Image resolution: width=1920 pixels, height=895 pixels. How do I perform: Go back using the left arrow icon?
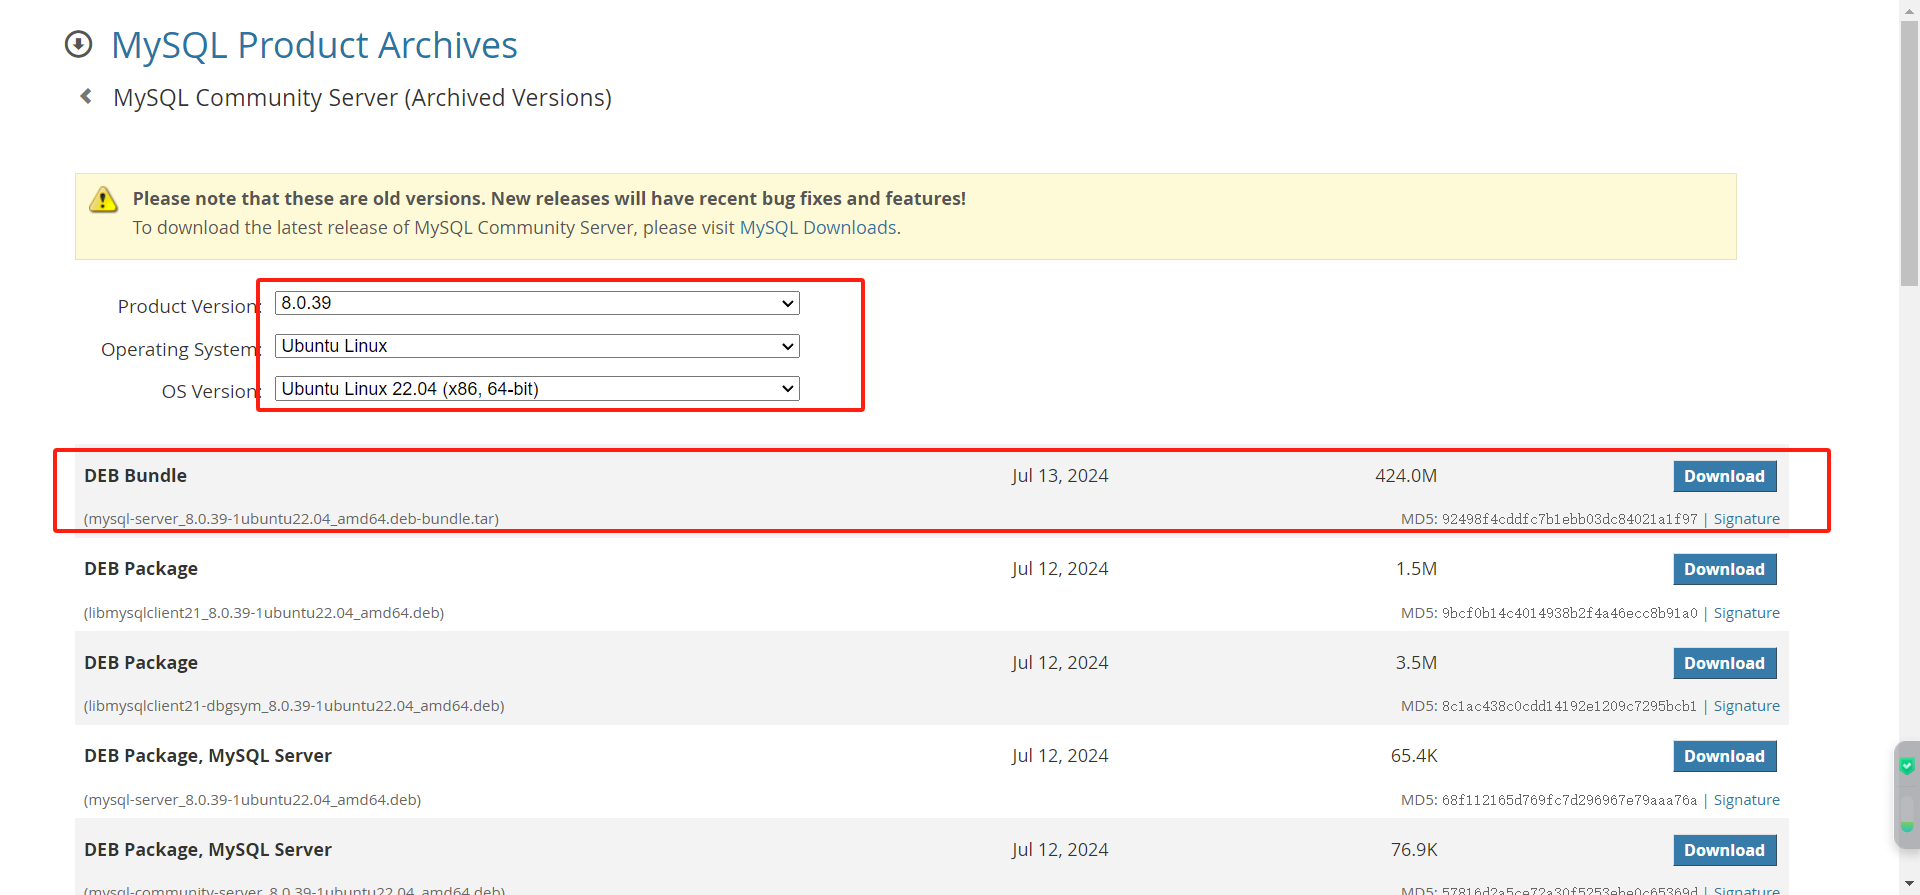(x=86, y=96)
